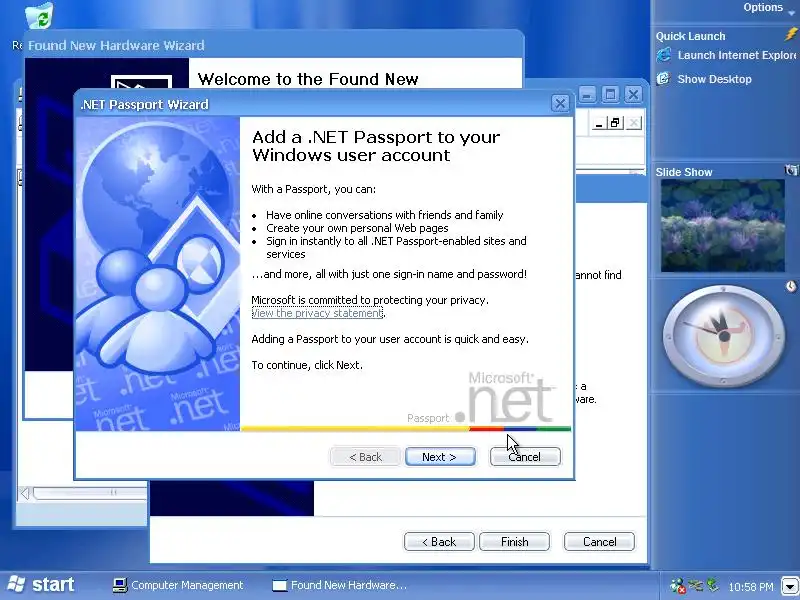Click the scroll-left arrow in Computer Management
The image size is (800, 600).
point(25,492)
